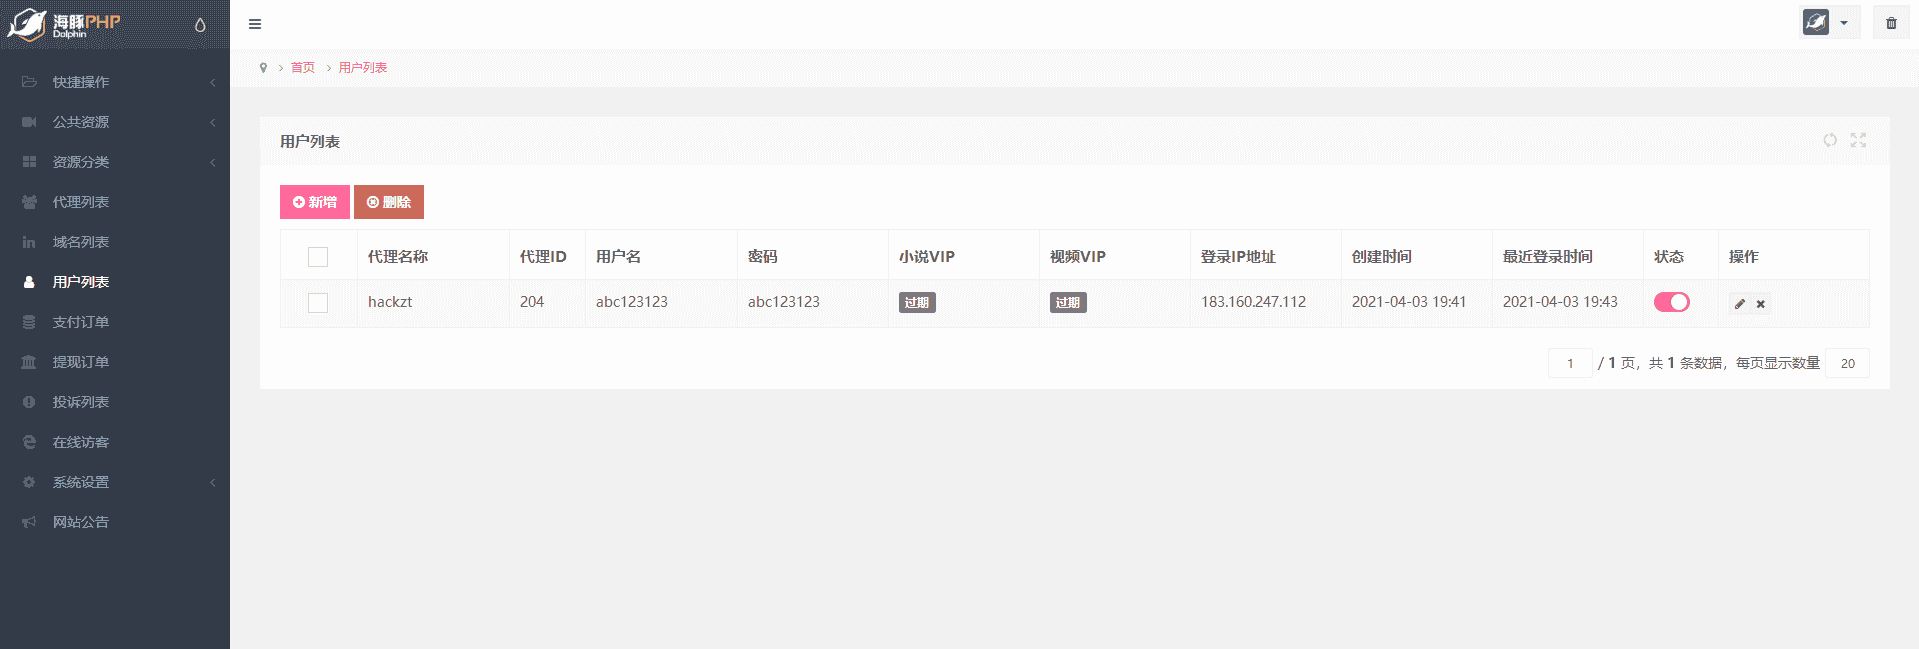The height and width of the screenshot is (649, 1919).
Task: Open 域名列表 in sidebar
Action: coord(115,242)
